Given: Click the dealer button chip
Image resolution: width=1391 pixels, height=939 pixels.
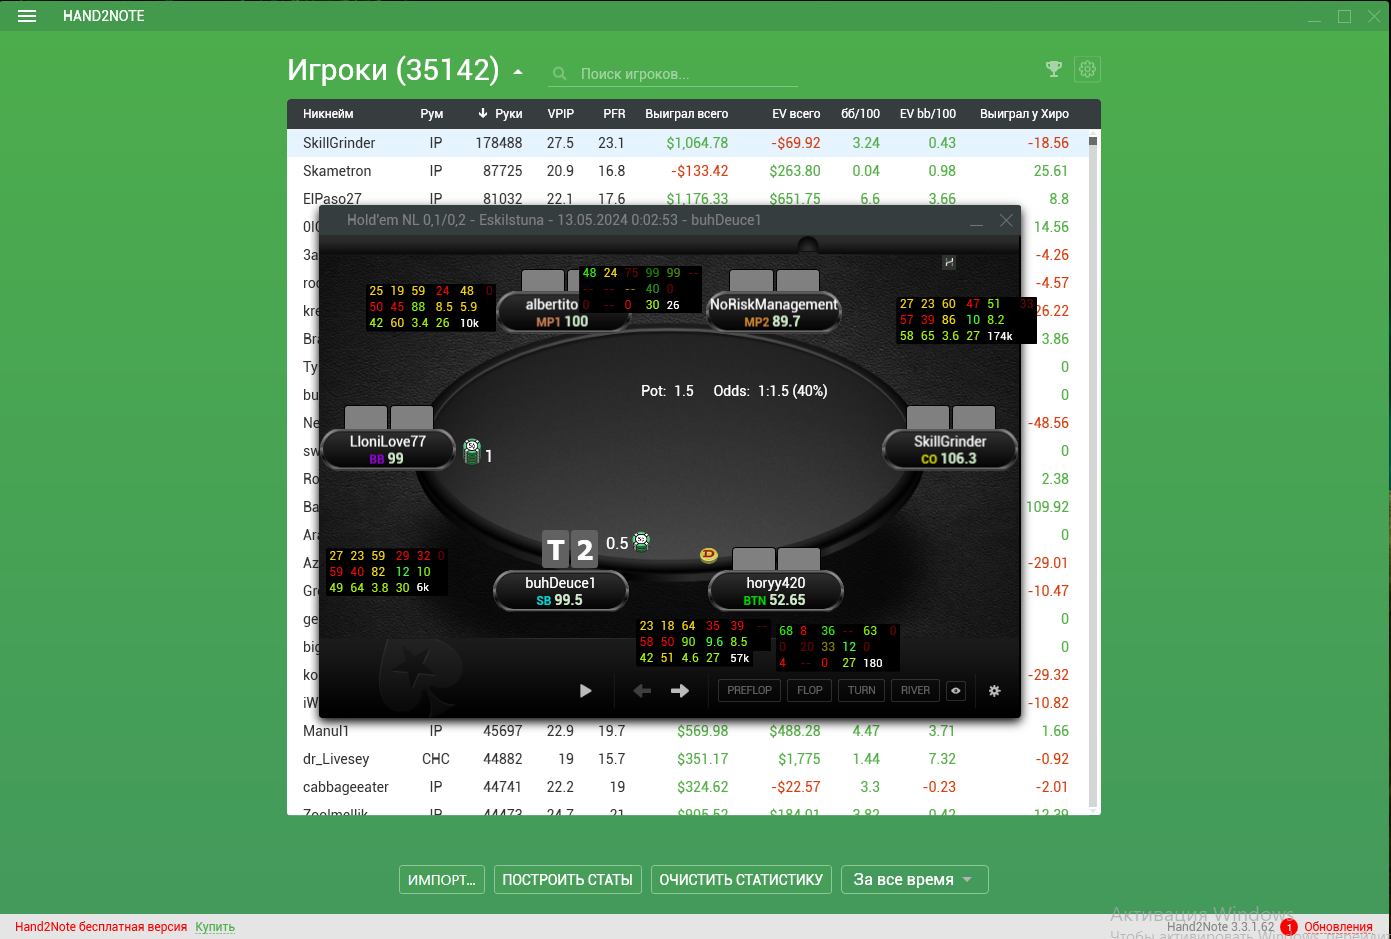Looking at the screenshot, I should point(709,554).
